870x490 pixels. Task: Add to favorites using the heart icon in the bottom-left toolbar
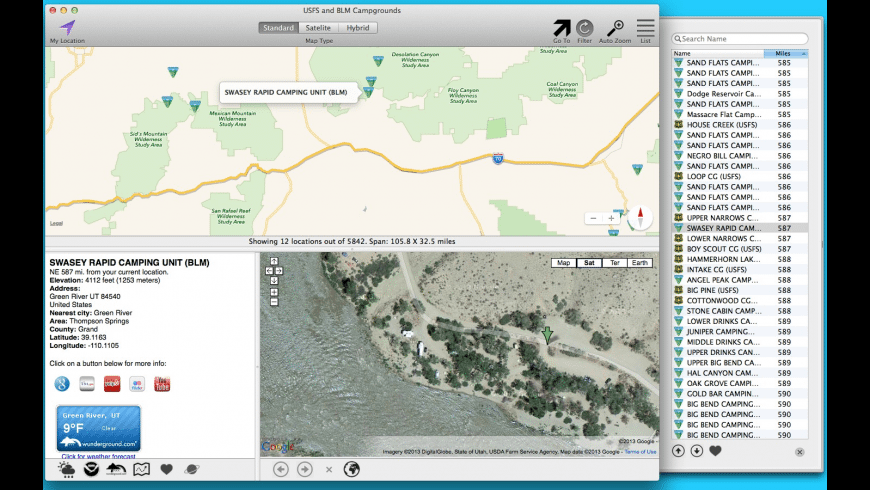click(167, 469)
